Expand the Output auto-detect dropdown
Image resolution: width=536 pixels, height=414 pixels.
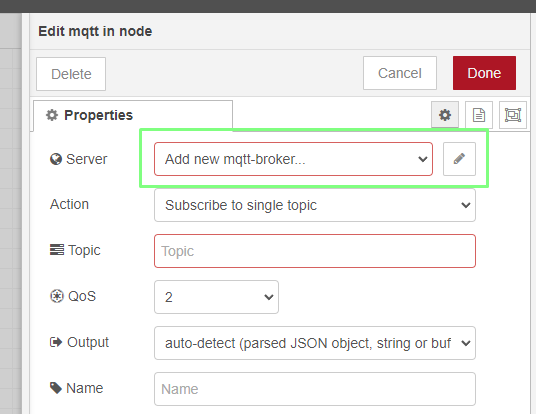click(x=314, y=343)
